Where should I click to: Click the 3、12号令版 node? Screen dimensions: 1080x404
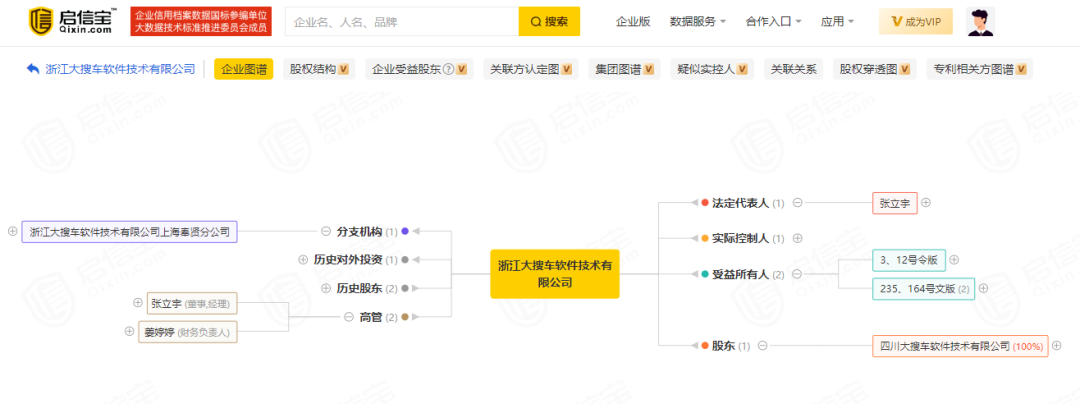908,259
